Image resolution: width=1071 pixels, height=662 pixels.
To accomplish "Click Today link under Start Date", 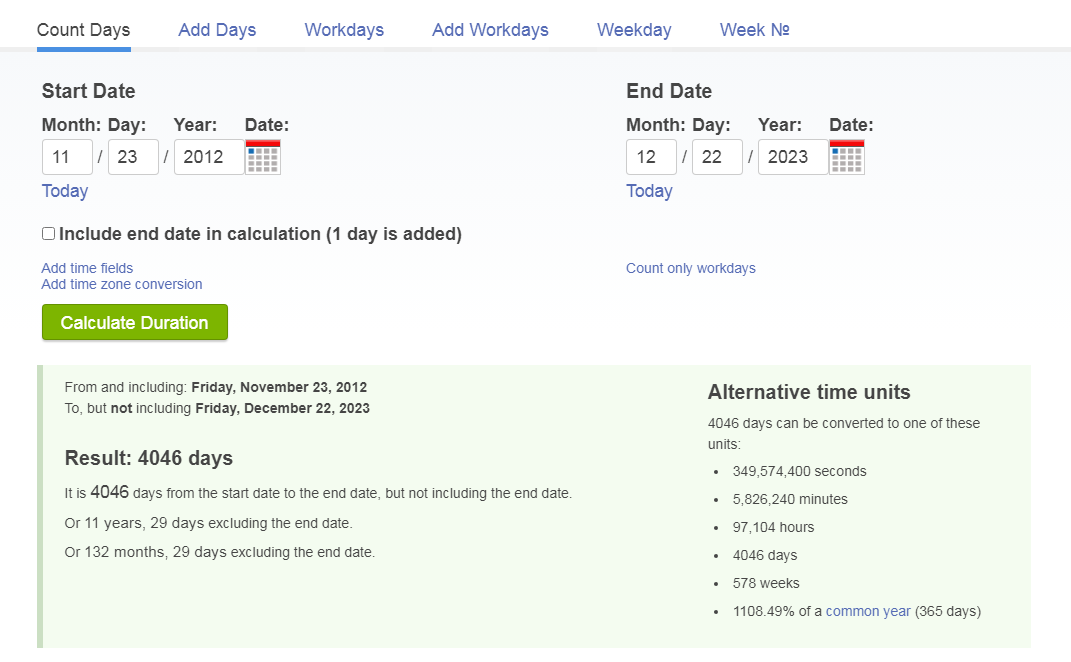I will click(x=65, y=191).
